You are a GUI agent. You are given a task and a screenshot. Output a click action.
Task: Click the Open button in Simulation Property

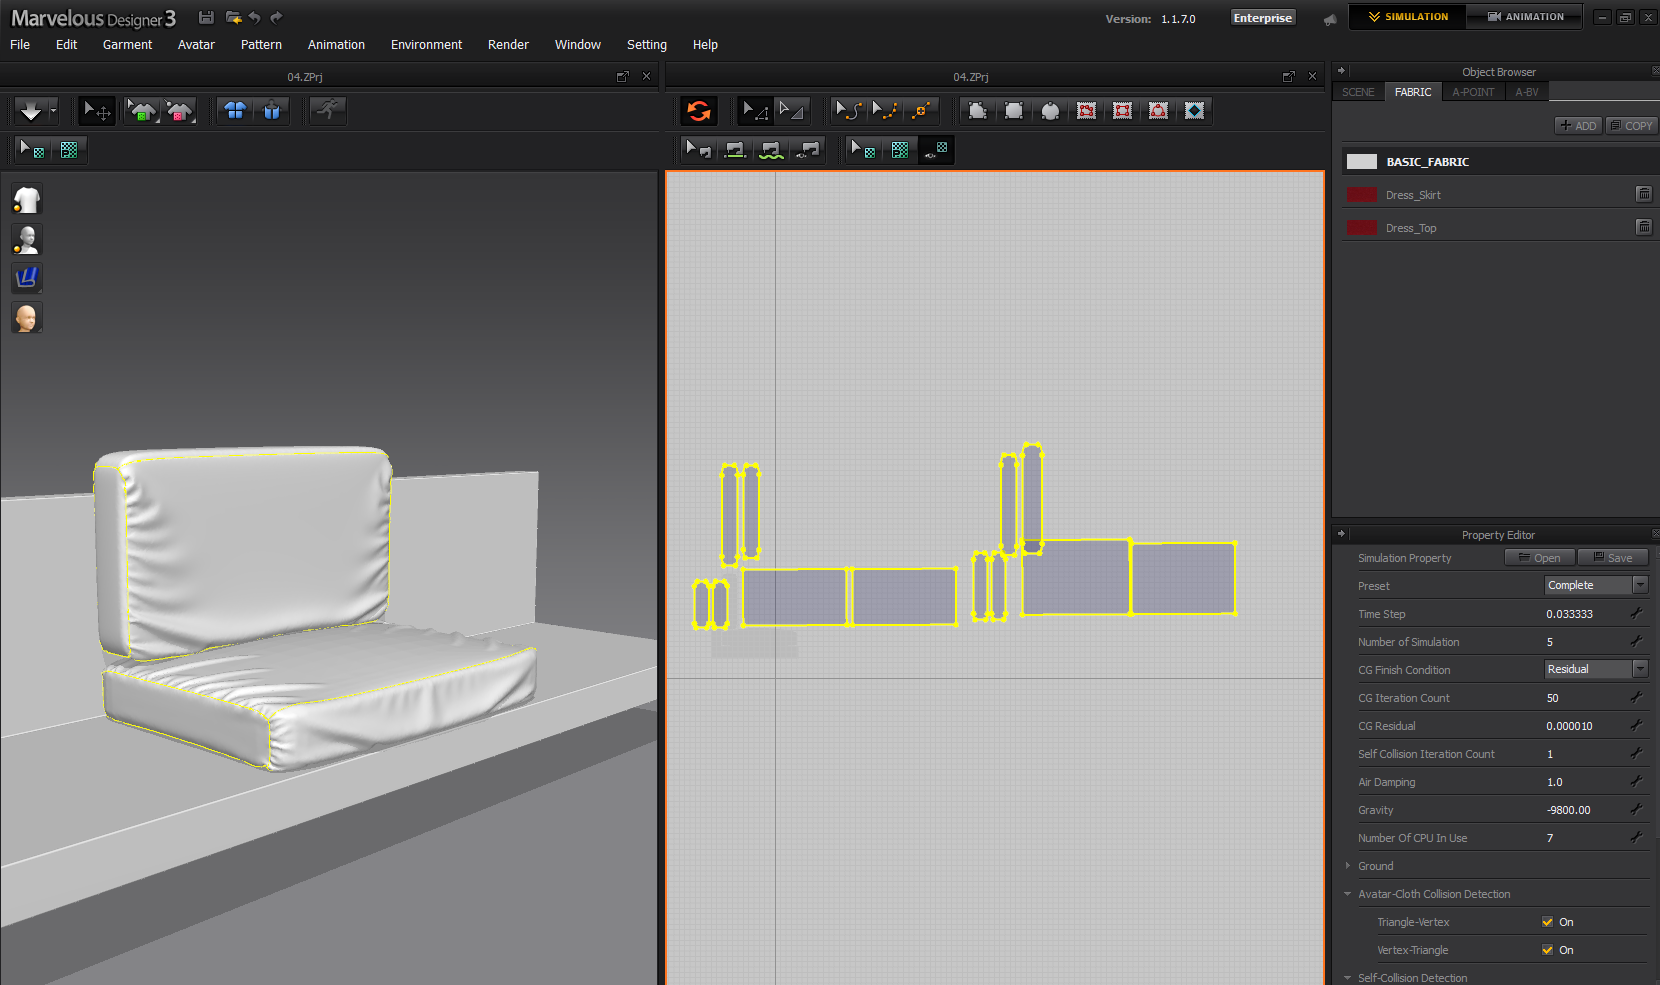coord(1540,558)
